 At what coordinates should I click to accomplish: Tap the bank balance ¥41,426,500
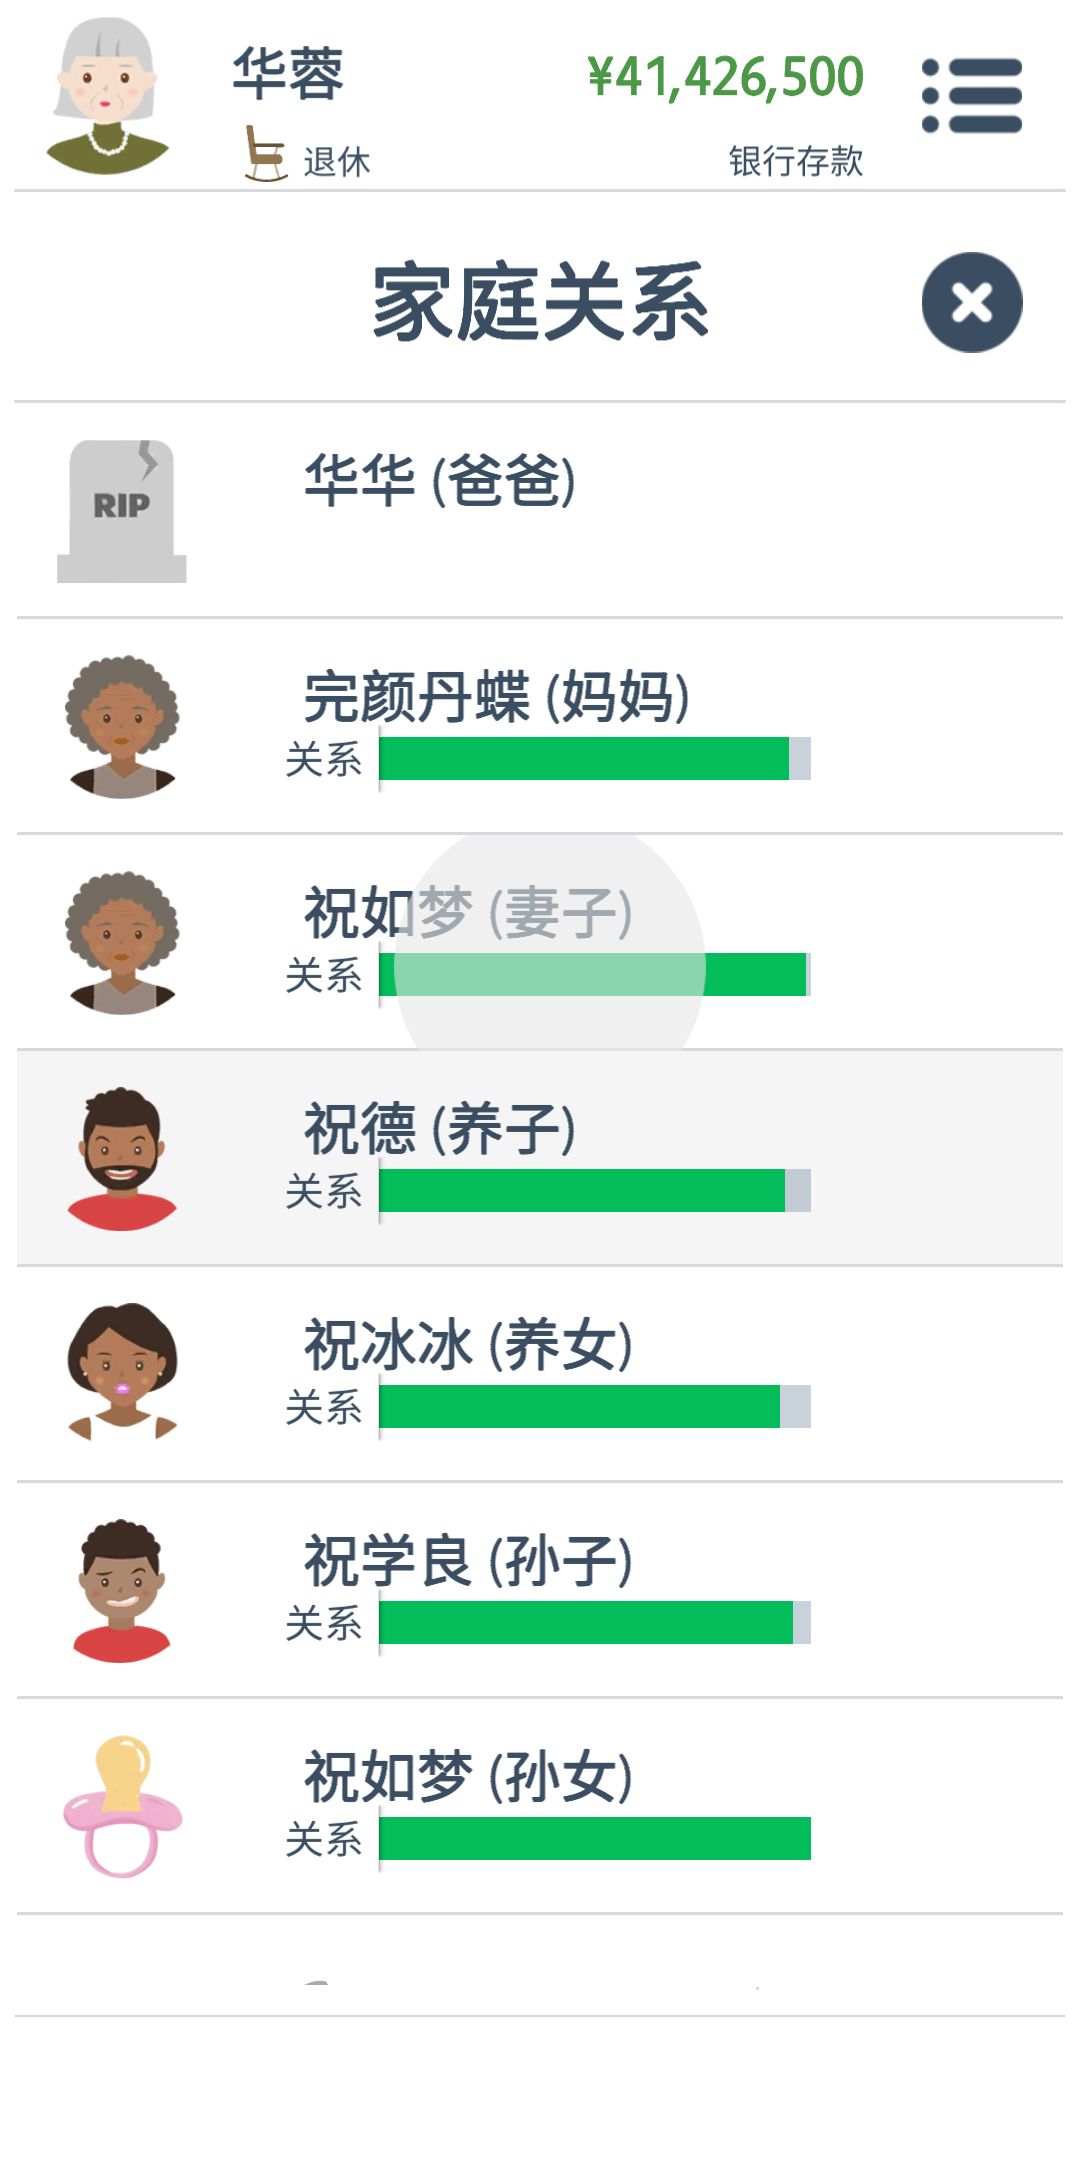[x=726, y=77]
